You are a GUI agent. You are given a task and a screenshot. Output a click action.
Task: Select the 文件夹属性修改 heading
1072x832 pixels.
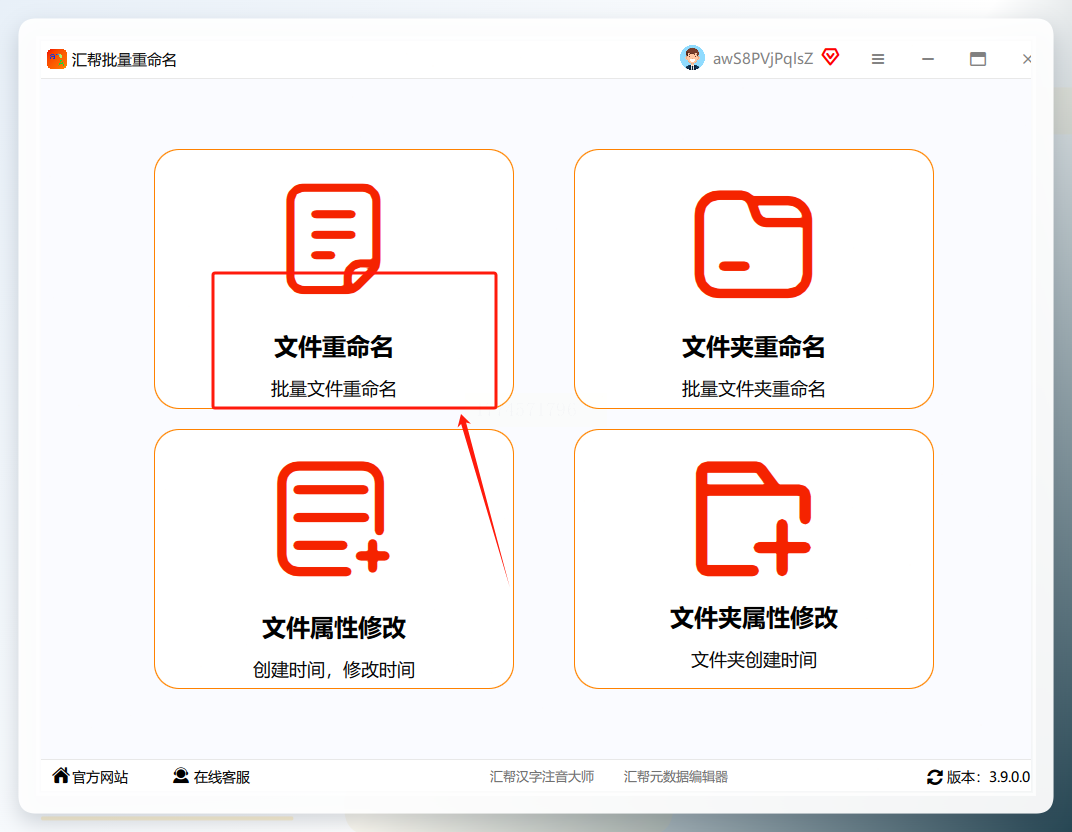coord(753,617)
